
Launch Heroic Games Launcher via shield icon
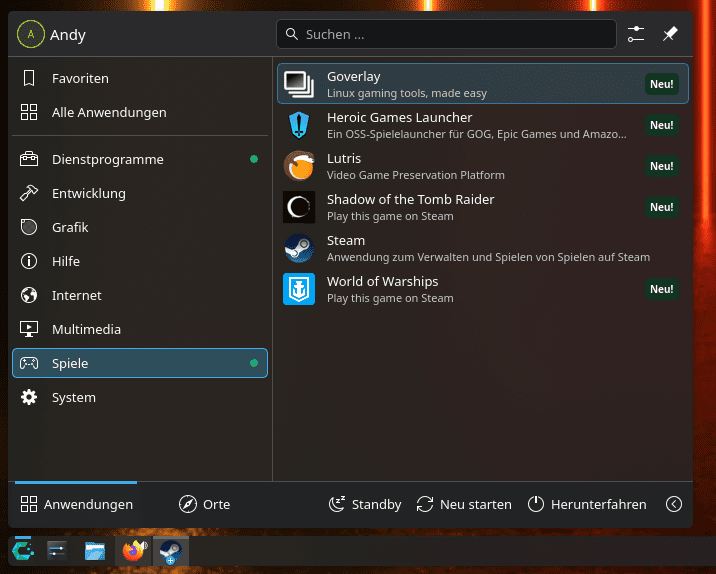tap(299, 125)
